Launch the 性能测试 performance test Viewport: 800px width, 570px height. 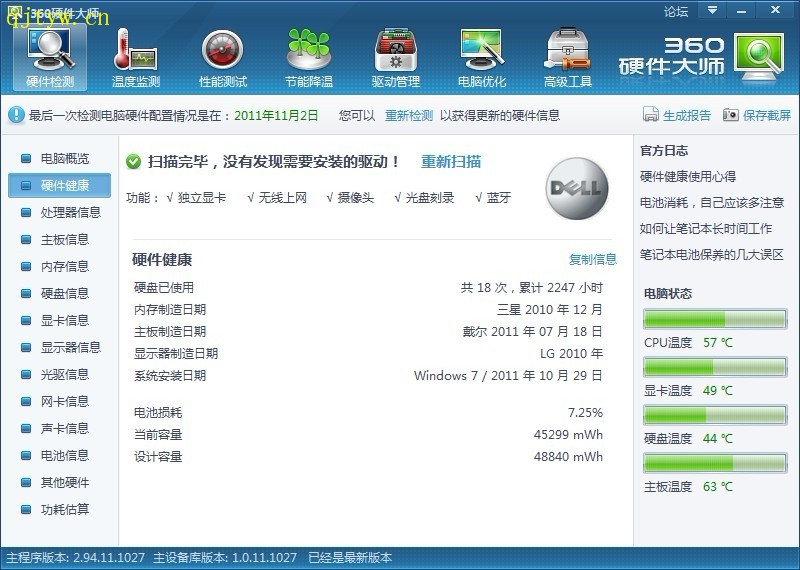click(222, 57)
